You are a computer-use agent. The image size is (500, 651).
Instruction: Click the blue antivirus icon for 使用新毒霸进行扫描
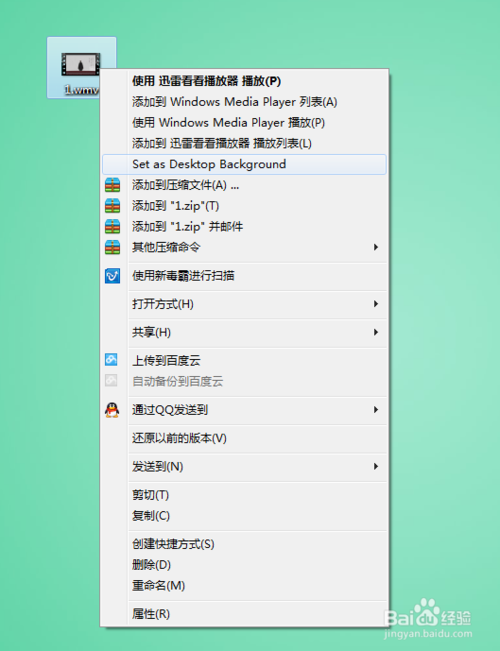(112, 276)
